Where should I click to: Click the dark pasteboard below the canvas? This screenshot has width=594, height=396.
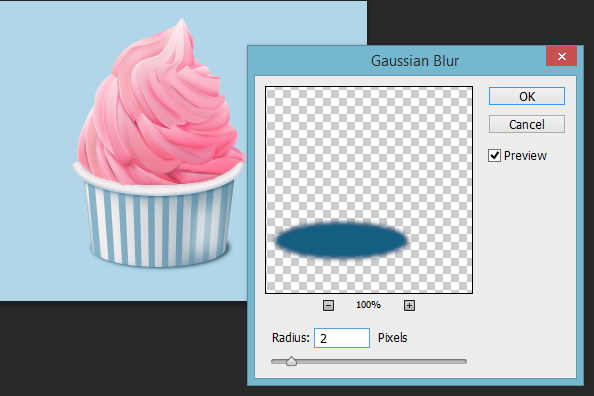pos(121,349)
